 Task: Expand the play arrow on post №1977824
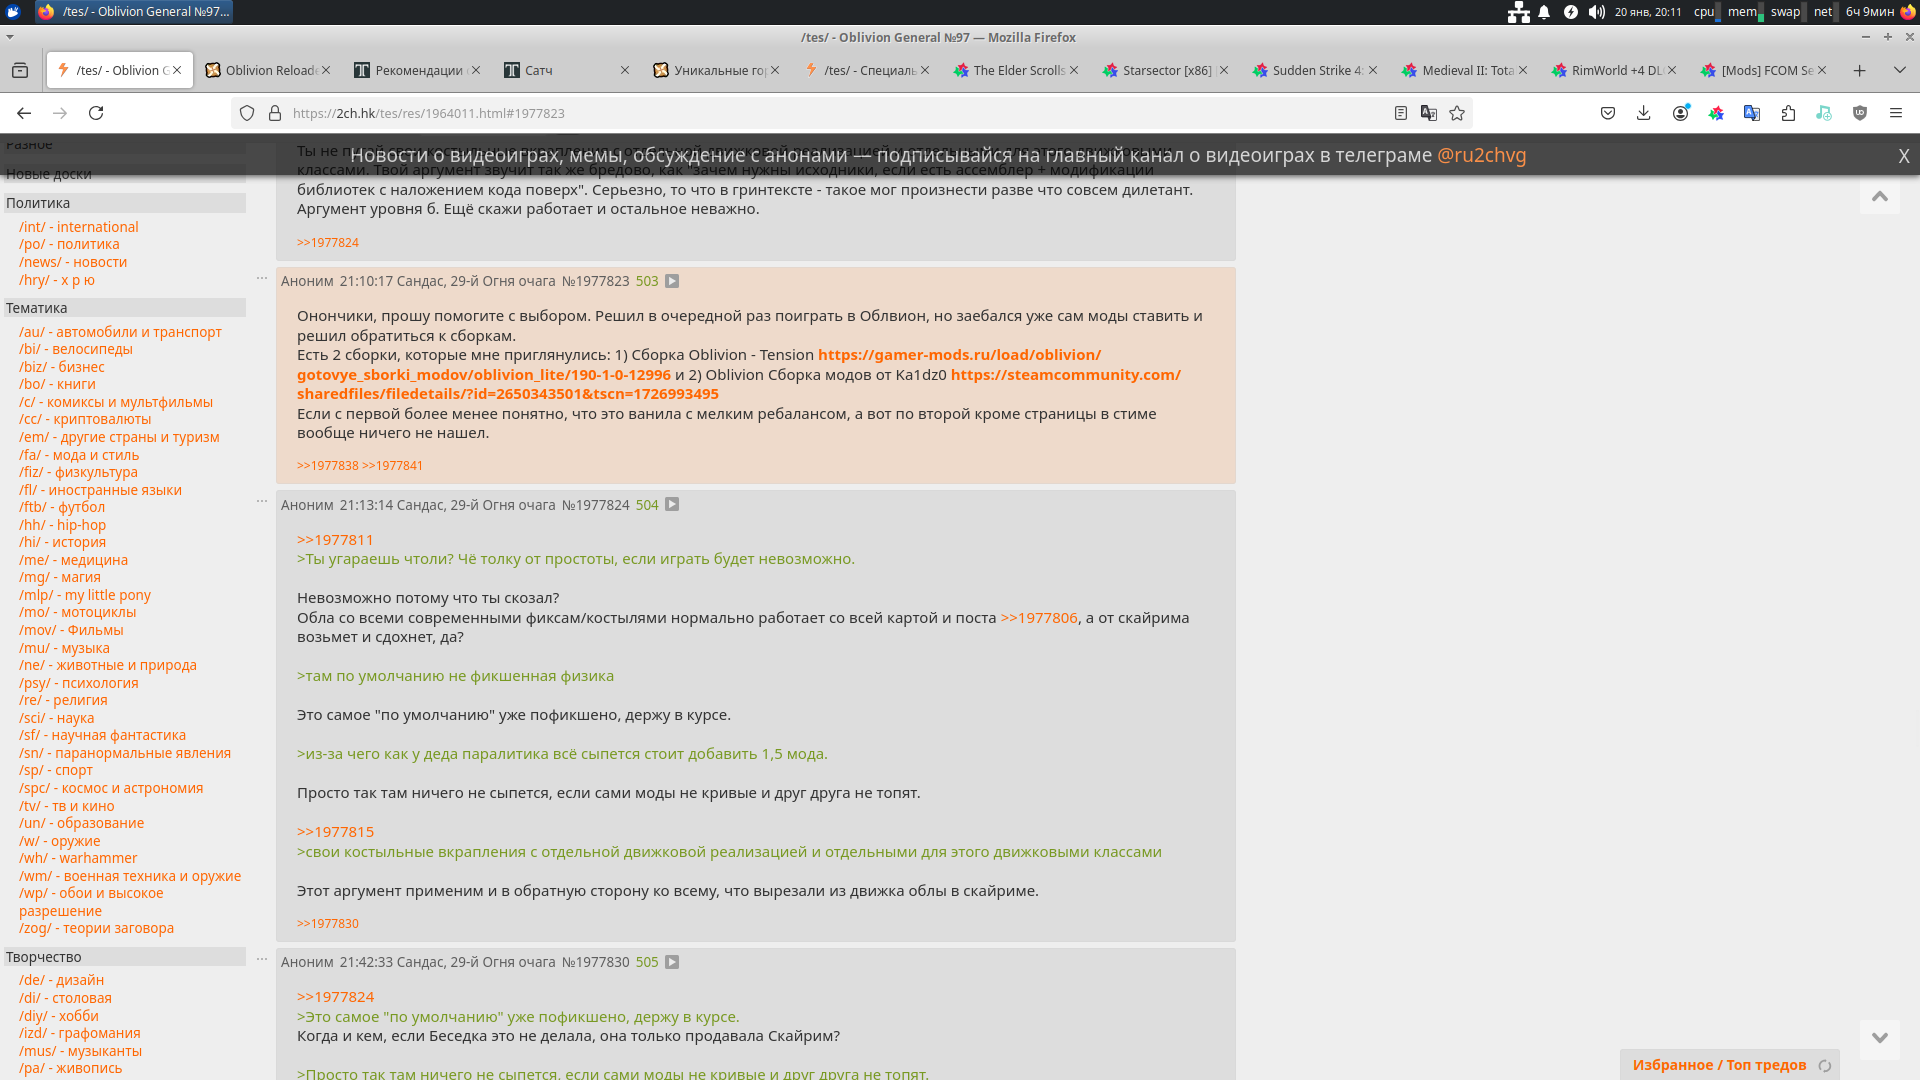pos(672,505)
